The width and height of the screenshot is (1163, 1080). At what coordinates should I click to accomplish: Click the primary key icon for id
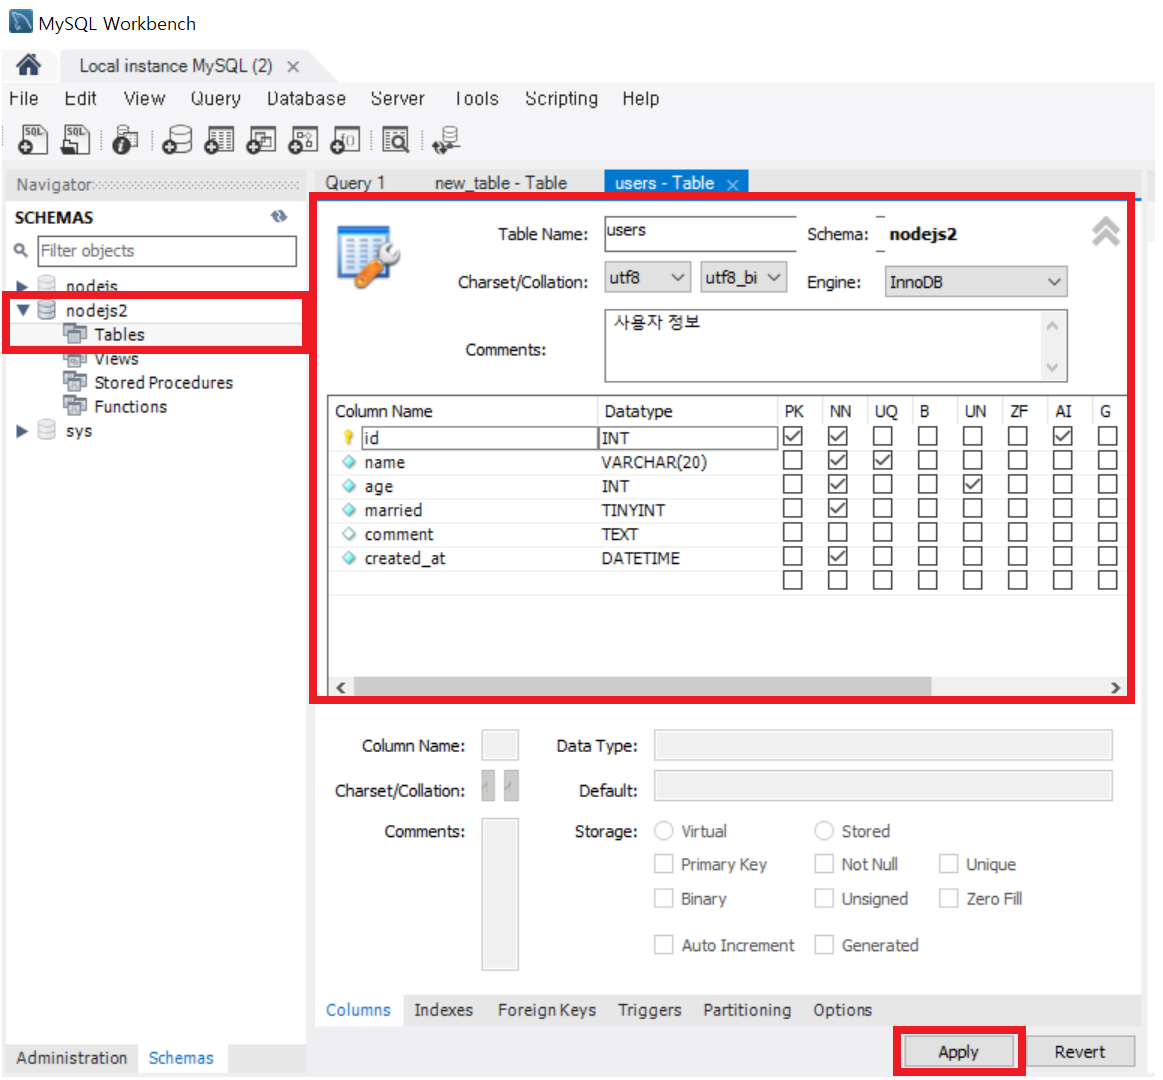(348, 438)
